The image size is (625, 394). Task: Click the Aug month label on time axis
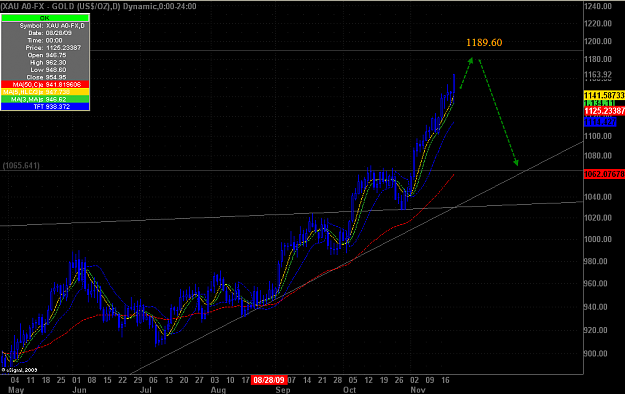coord(218,390)
